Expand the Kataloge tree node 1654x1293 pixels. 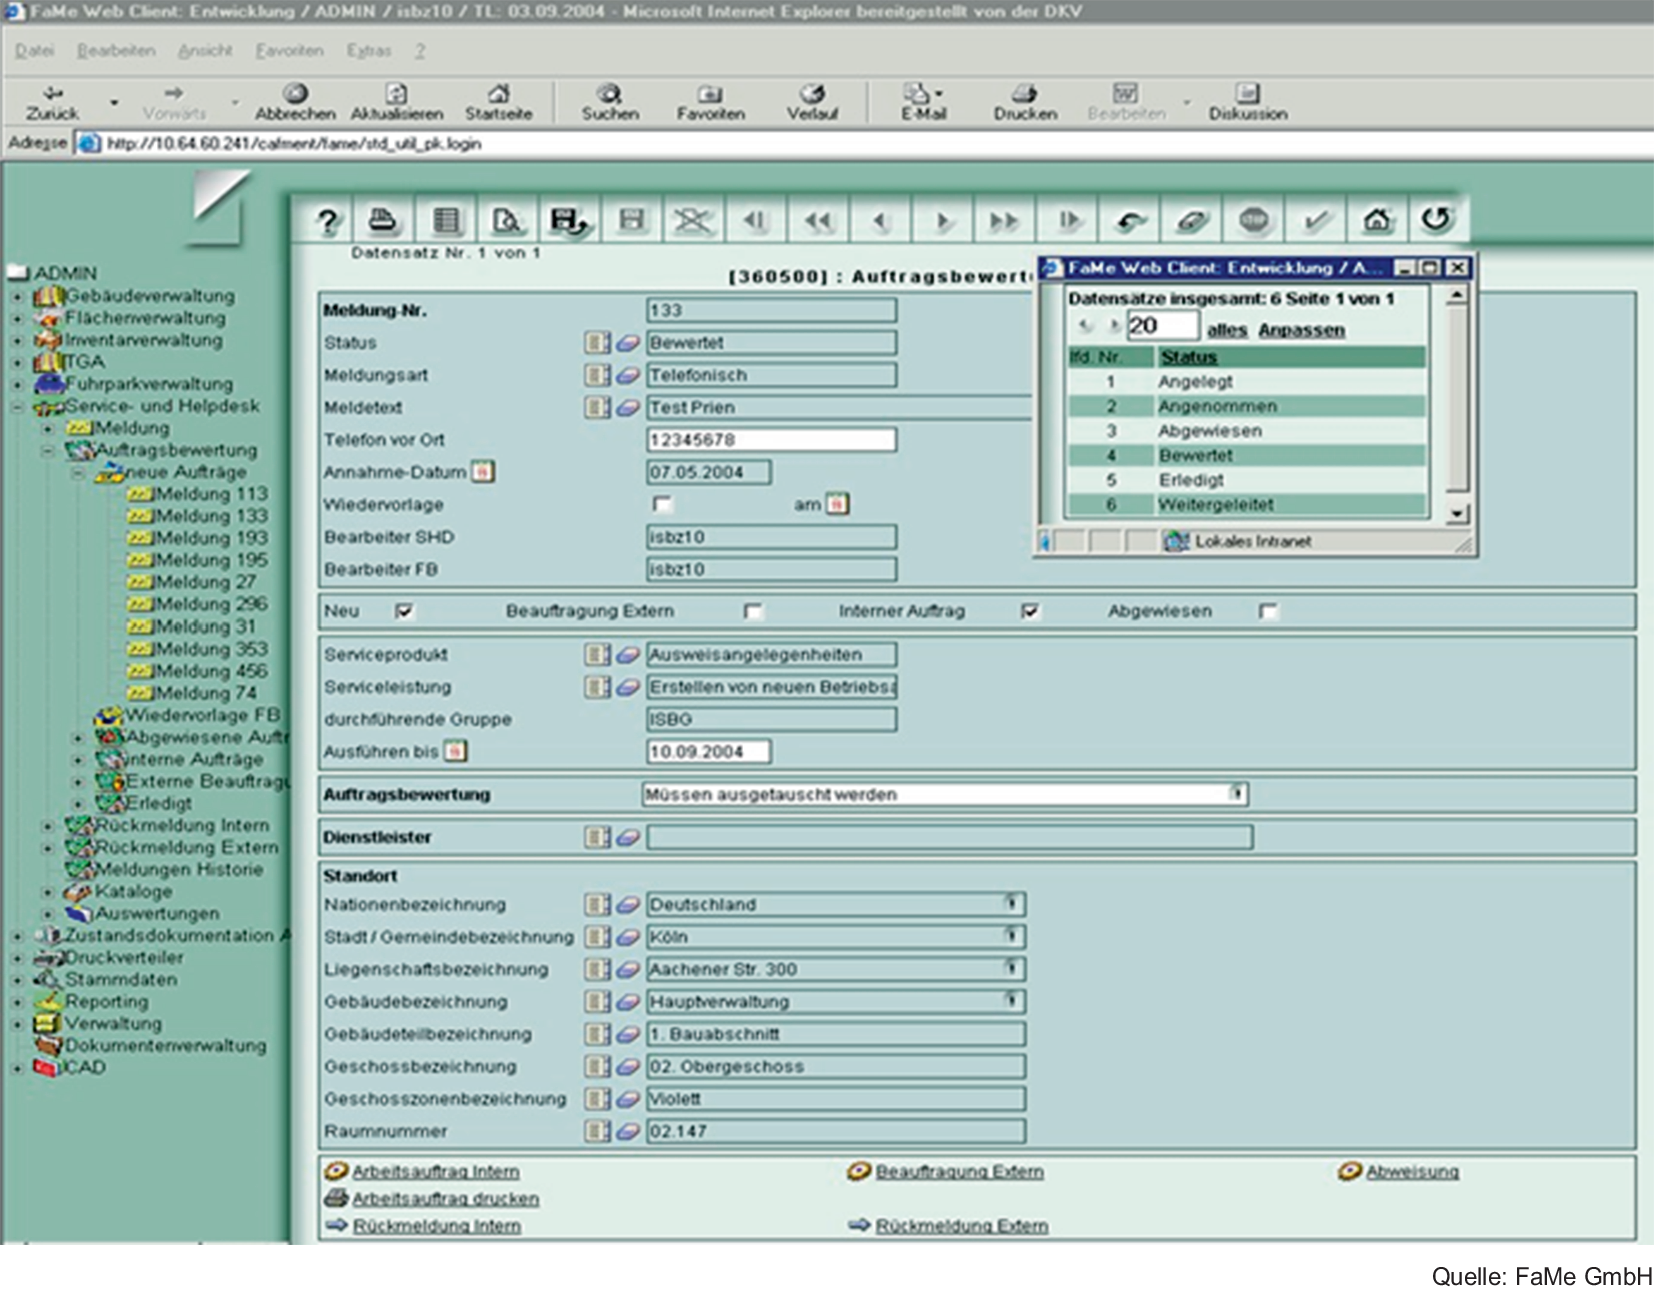(47, 891)
